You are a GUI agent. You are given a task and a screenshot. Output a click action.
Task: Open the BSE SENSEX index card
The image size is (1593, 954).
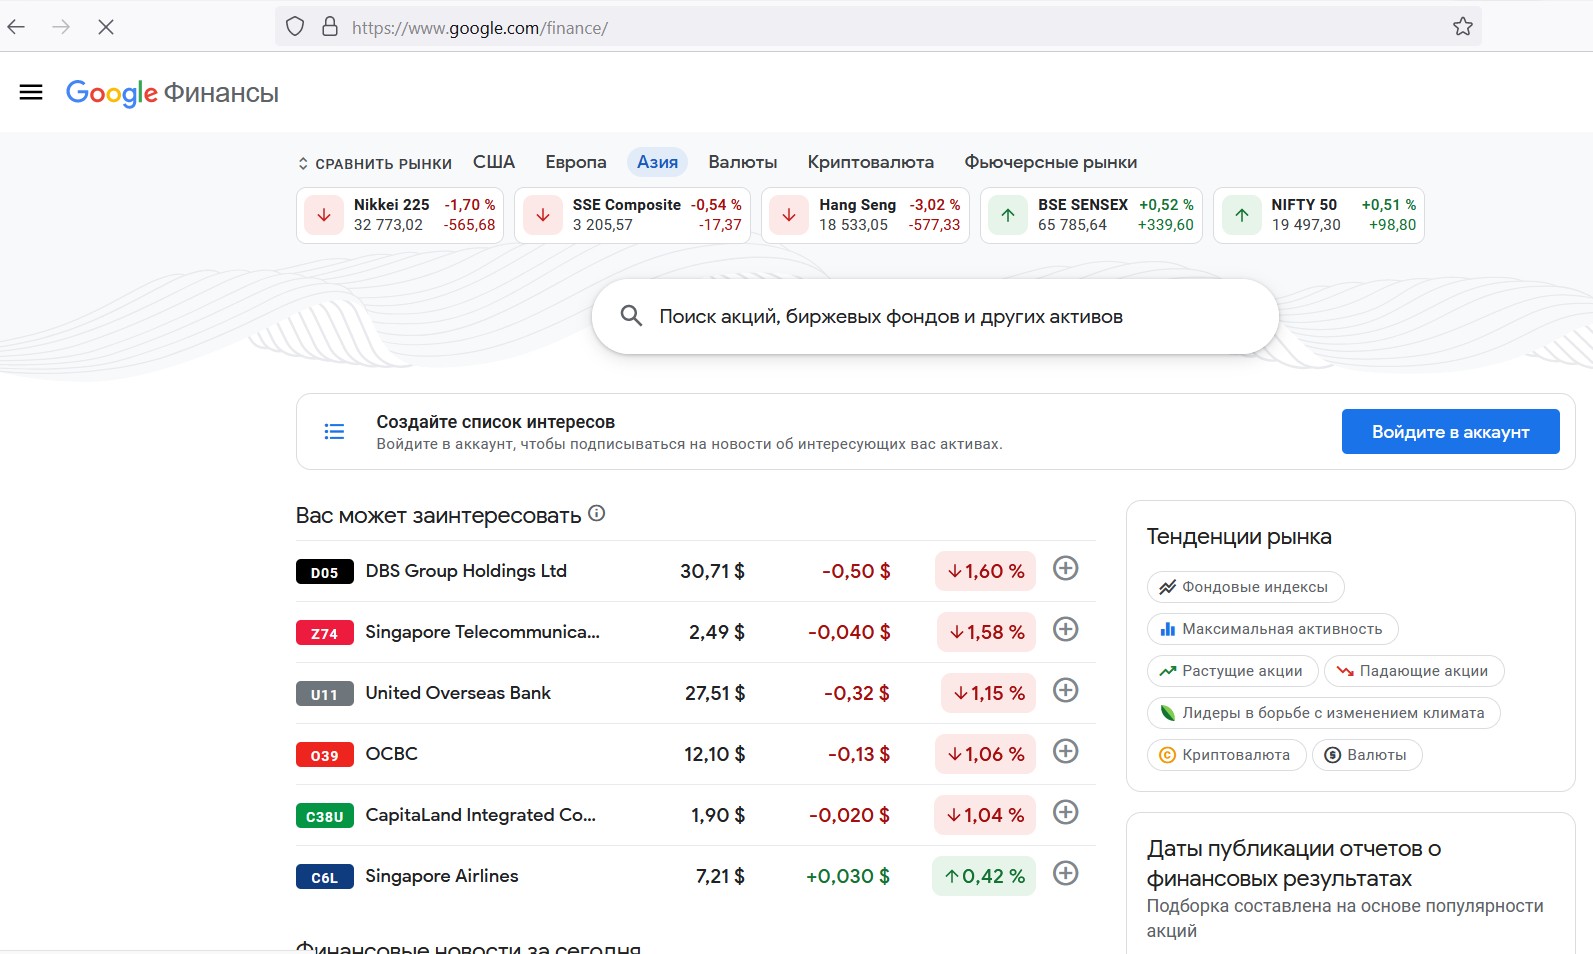1091,215
